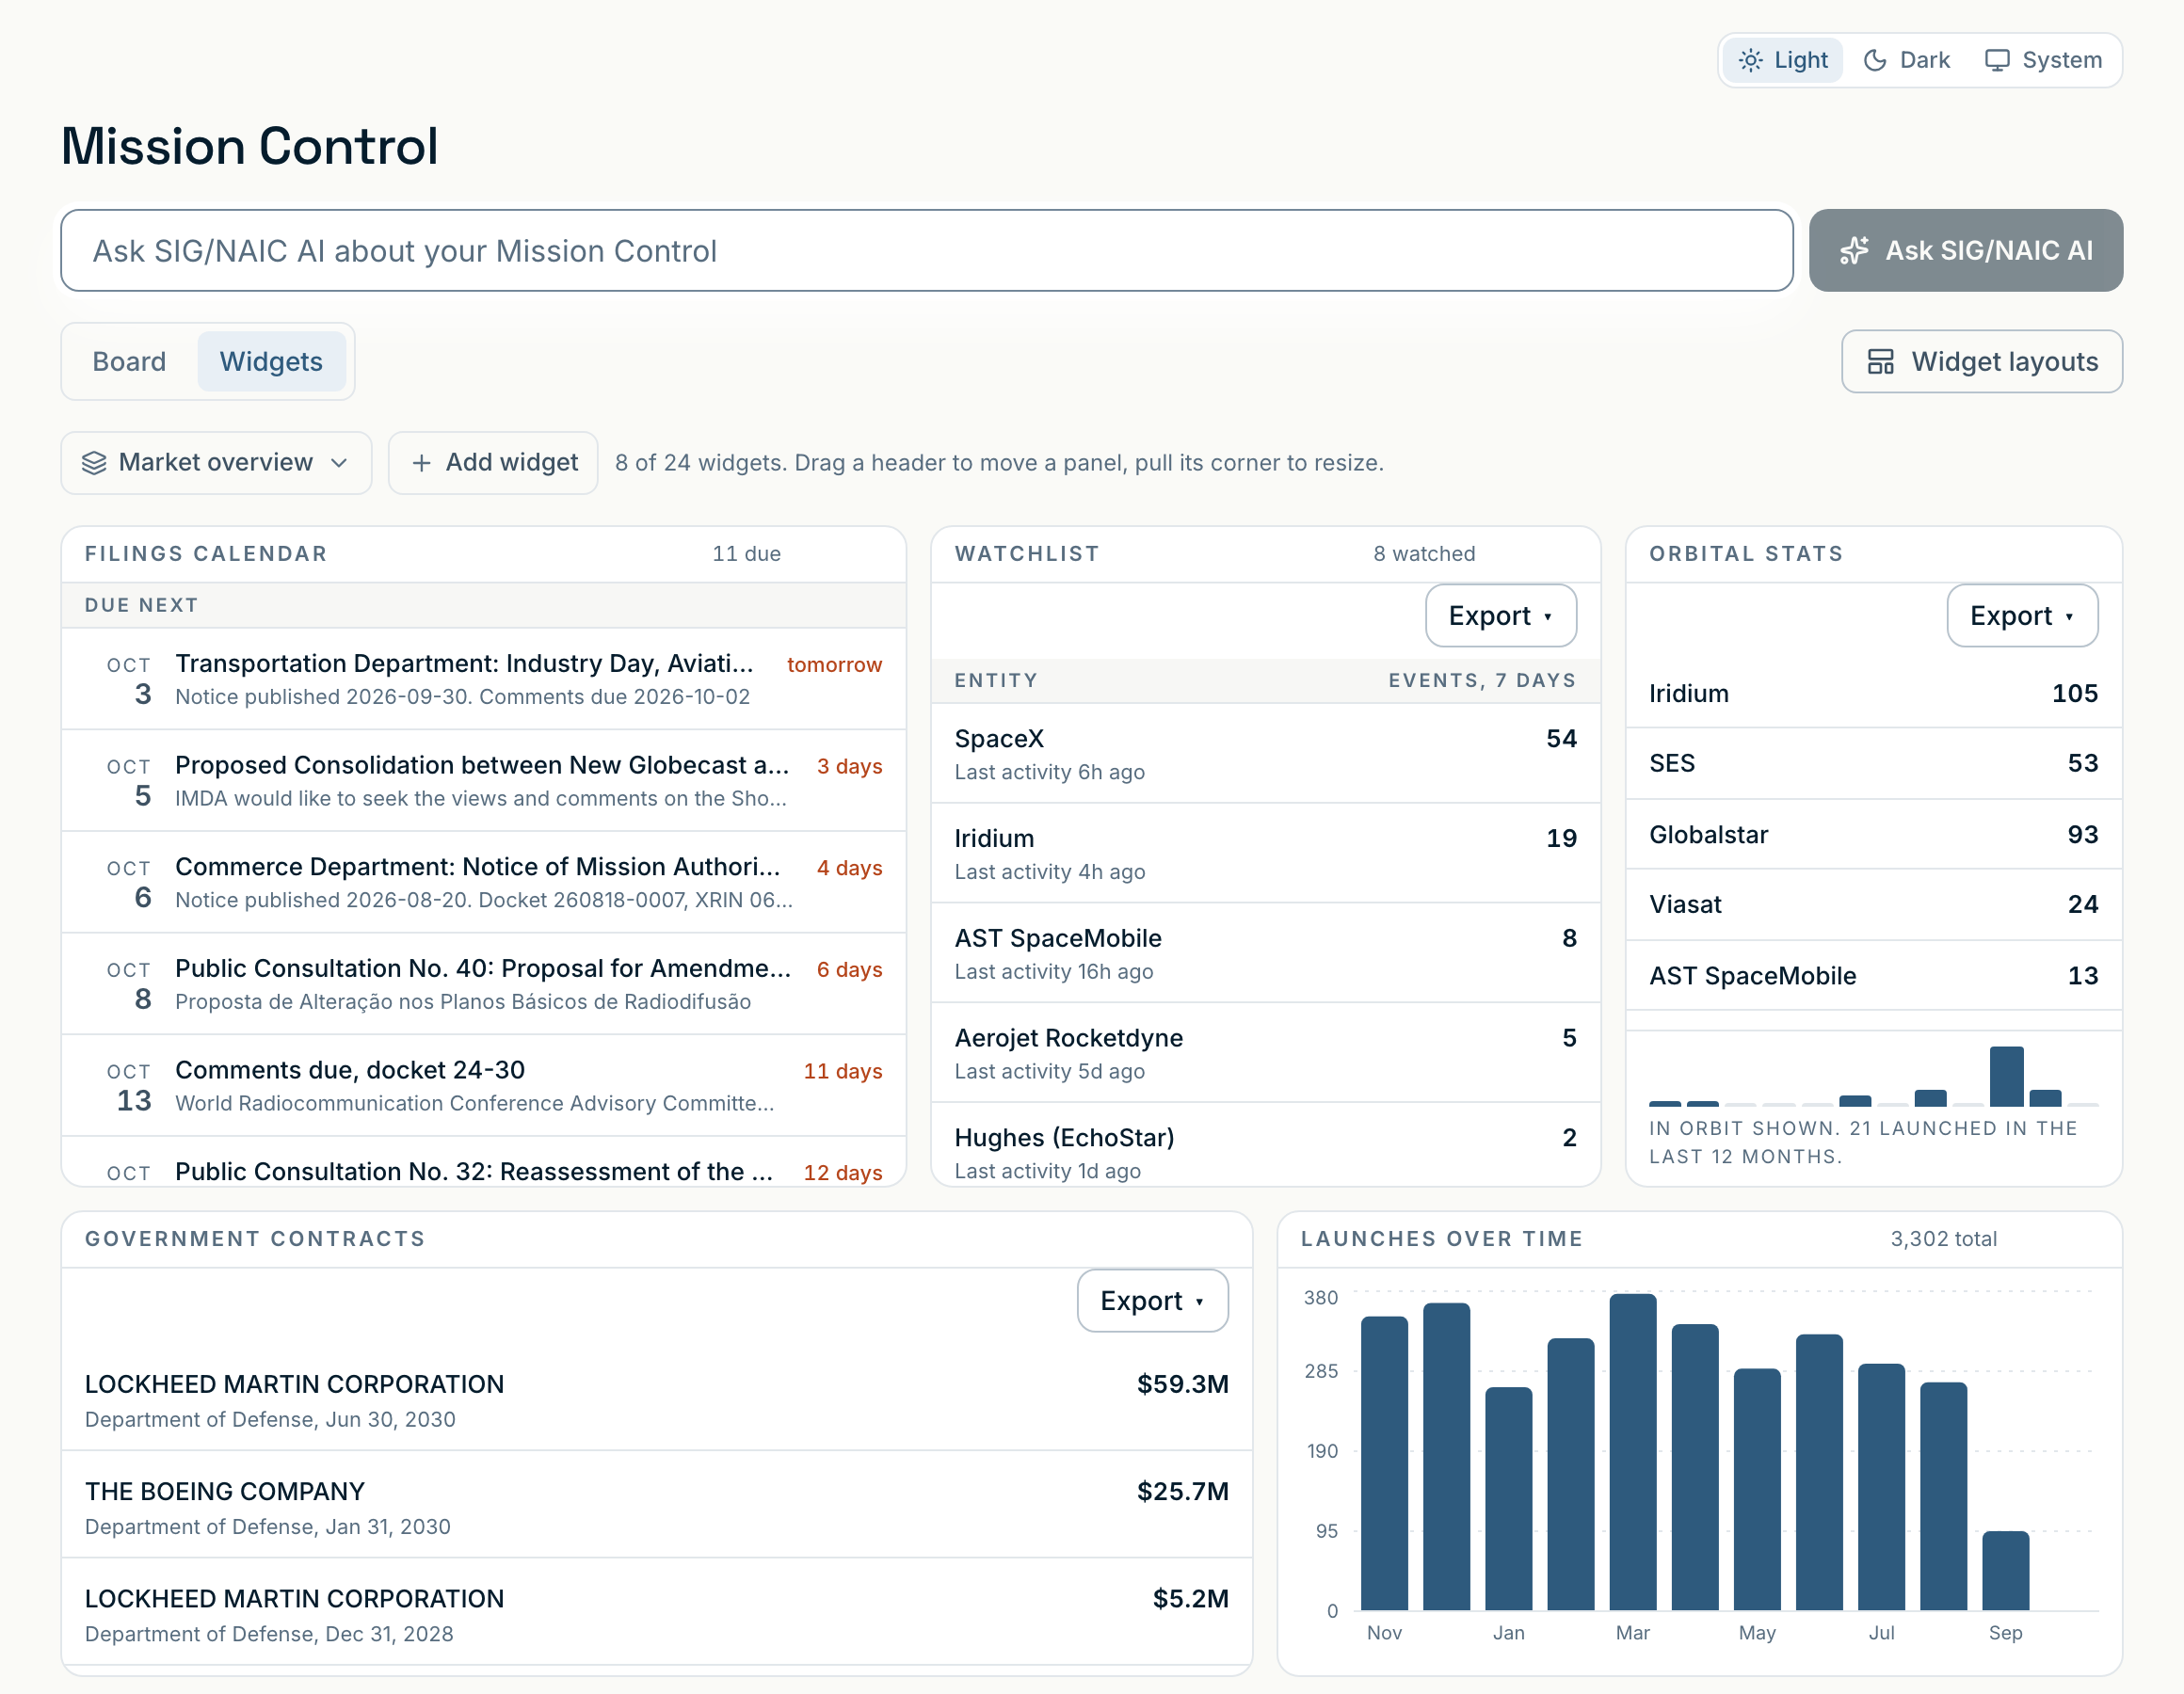
Task: Open the Government Contracts Export dropdown
Action: [x=1152, y=1300]
